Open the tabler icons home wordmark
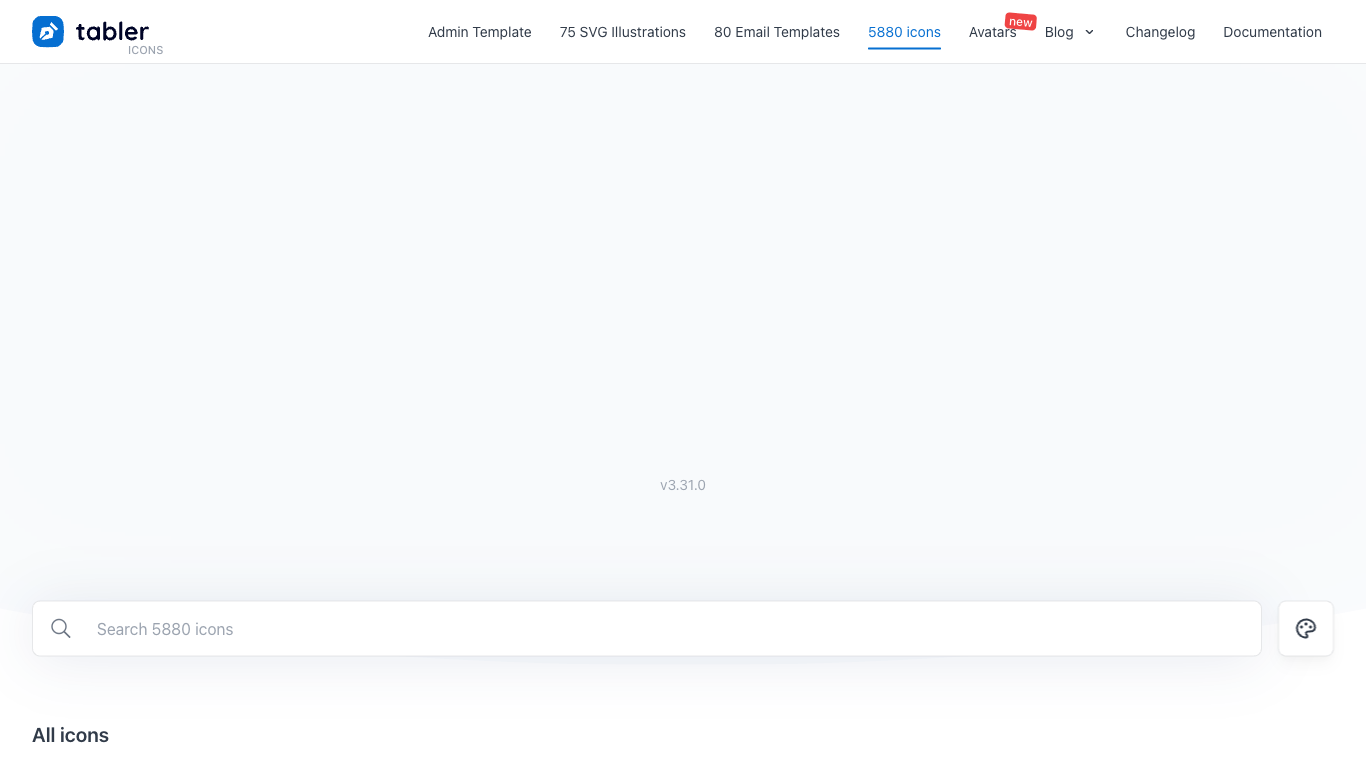Screen dimensions: 1366x768 [119, 36]
